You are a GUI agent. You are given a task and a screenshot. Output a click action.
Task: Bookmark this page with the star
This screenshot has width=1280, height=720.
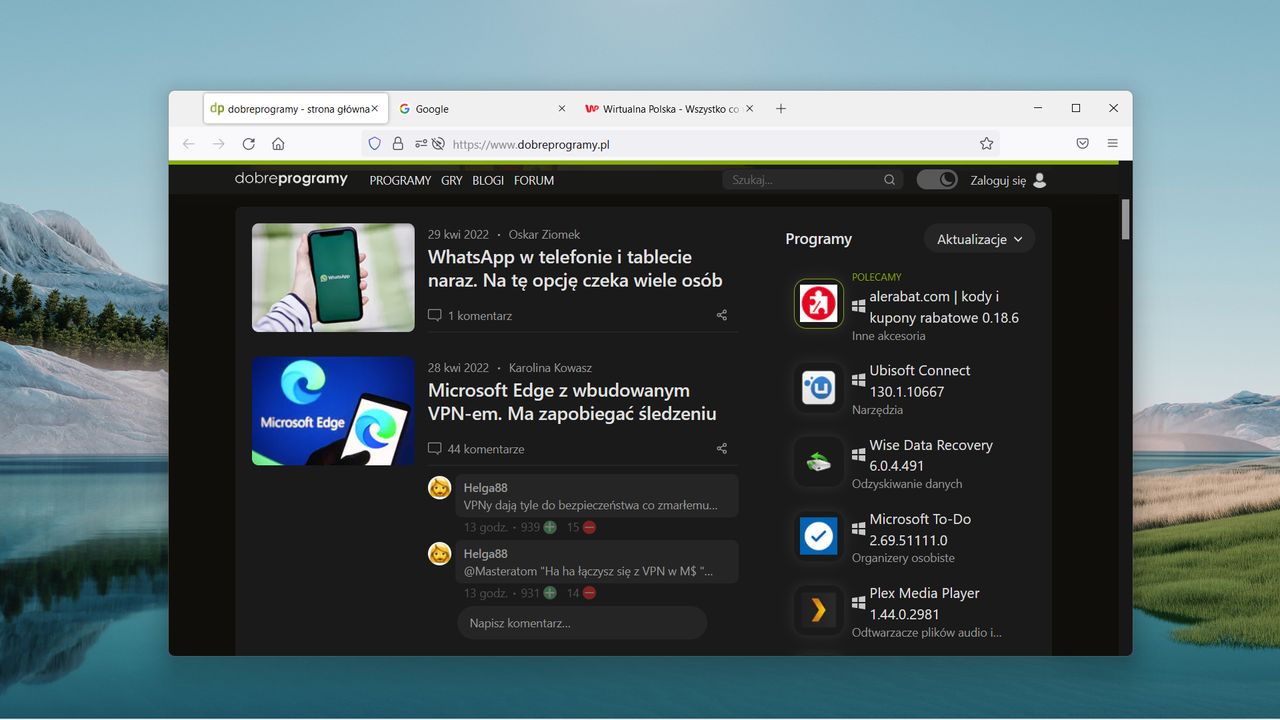(987, 144)
